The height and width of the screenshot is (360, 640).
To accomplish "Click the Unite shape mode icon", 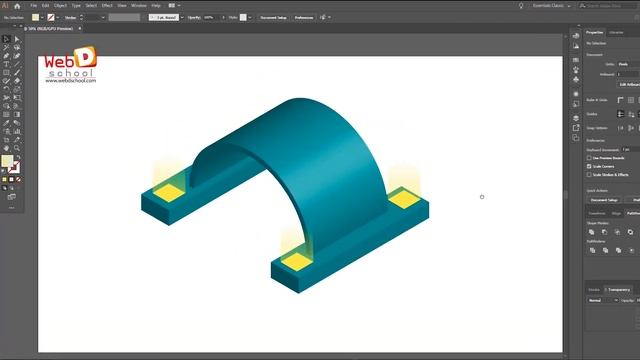I will click(591, 232).
